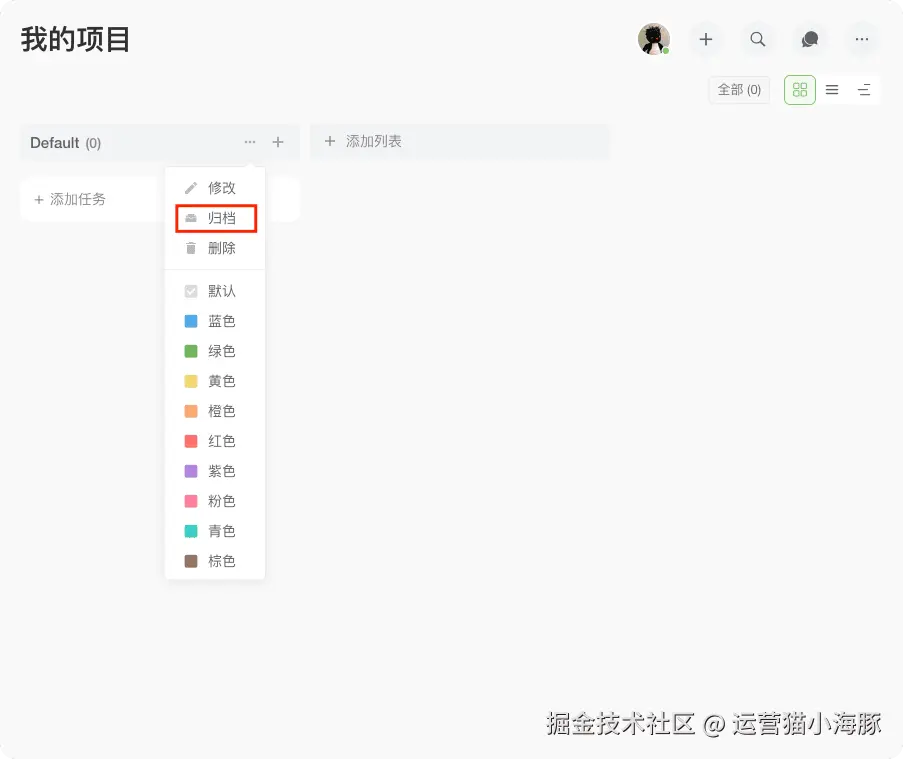Select 修改 from the list menu

[x=215, y=188]
